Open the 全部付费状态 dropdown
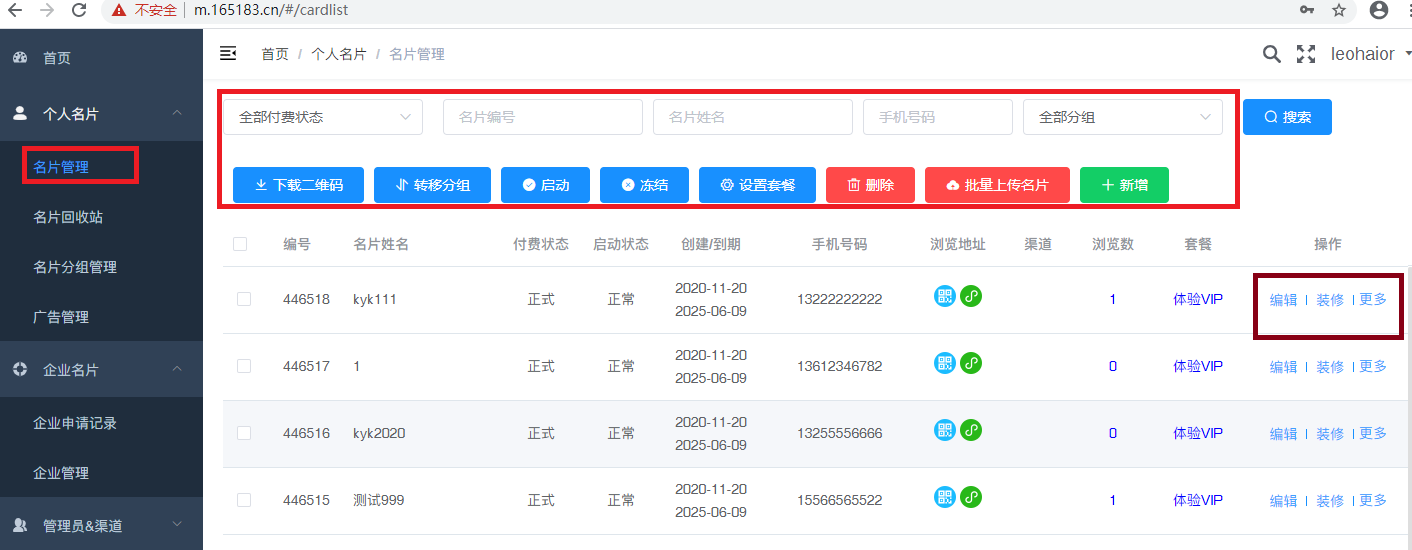The width and height of the screenshot is (1412, 550). [x=323, y=117]
